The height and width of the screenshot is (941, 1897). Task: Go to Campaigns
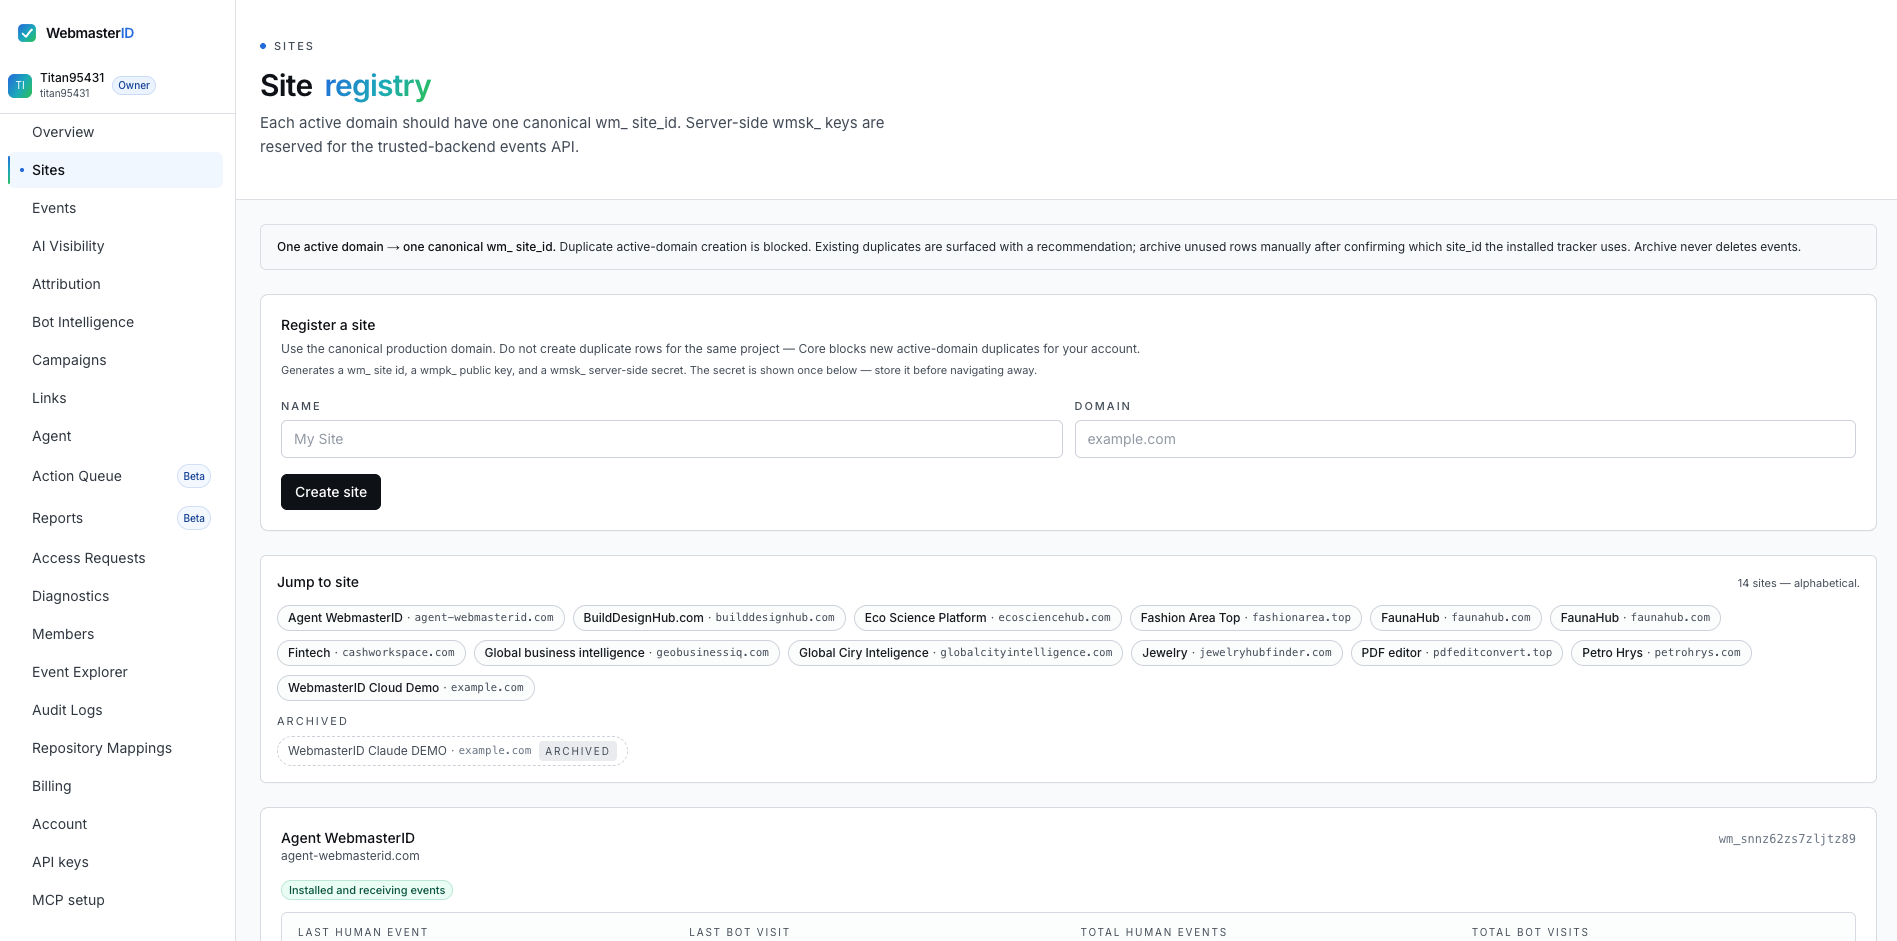(115, 360)
